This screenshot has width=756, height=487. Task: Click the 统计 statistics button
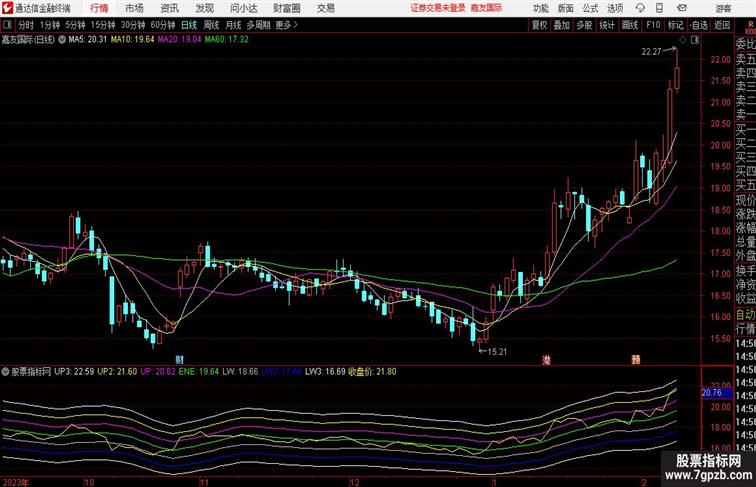coord(607,25)
